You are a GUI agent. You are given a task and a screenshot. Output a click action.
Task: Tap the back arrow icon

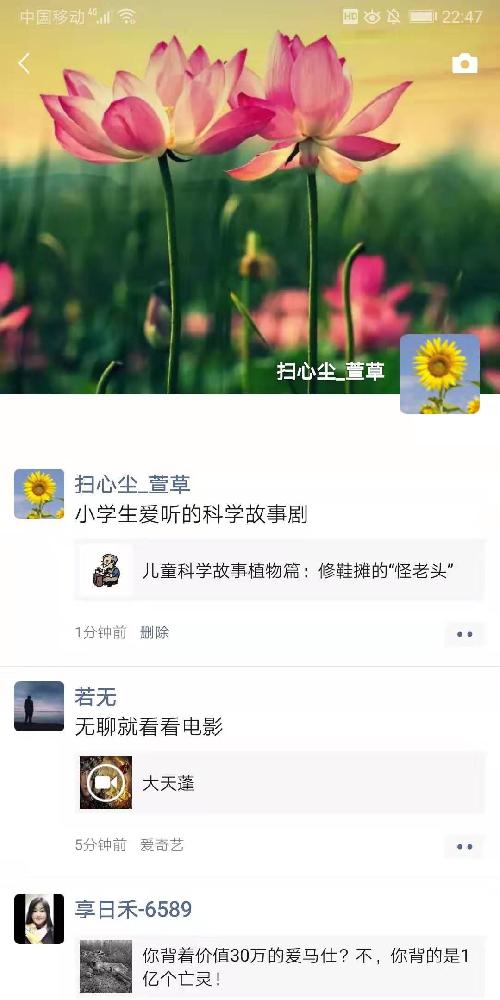[24, 64]
